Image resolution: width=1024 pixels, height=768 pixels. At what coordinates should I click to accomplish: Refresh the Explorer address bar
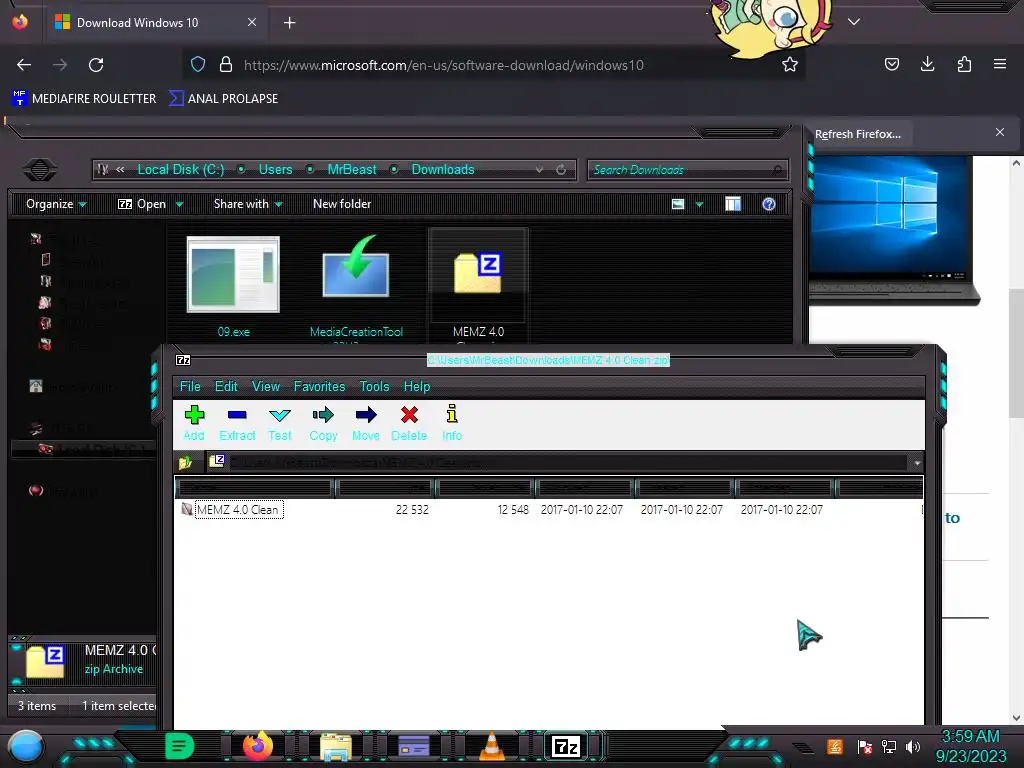pos(561,170)
